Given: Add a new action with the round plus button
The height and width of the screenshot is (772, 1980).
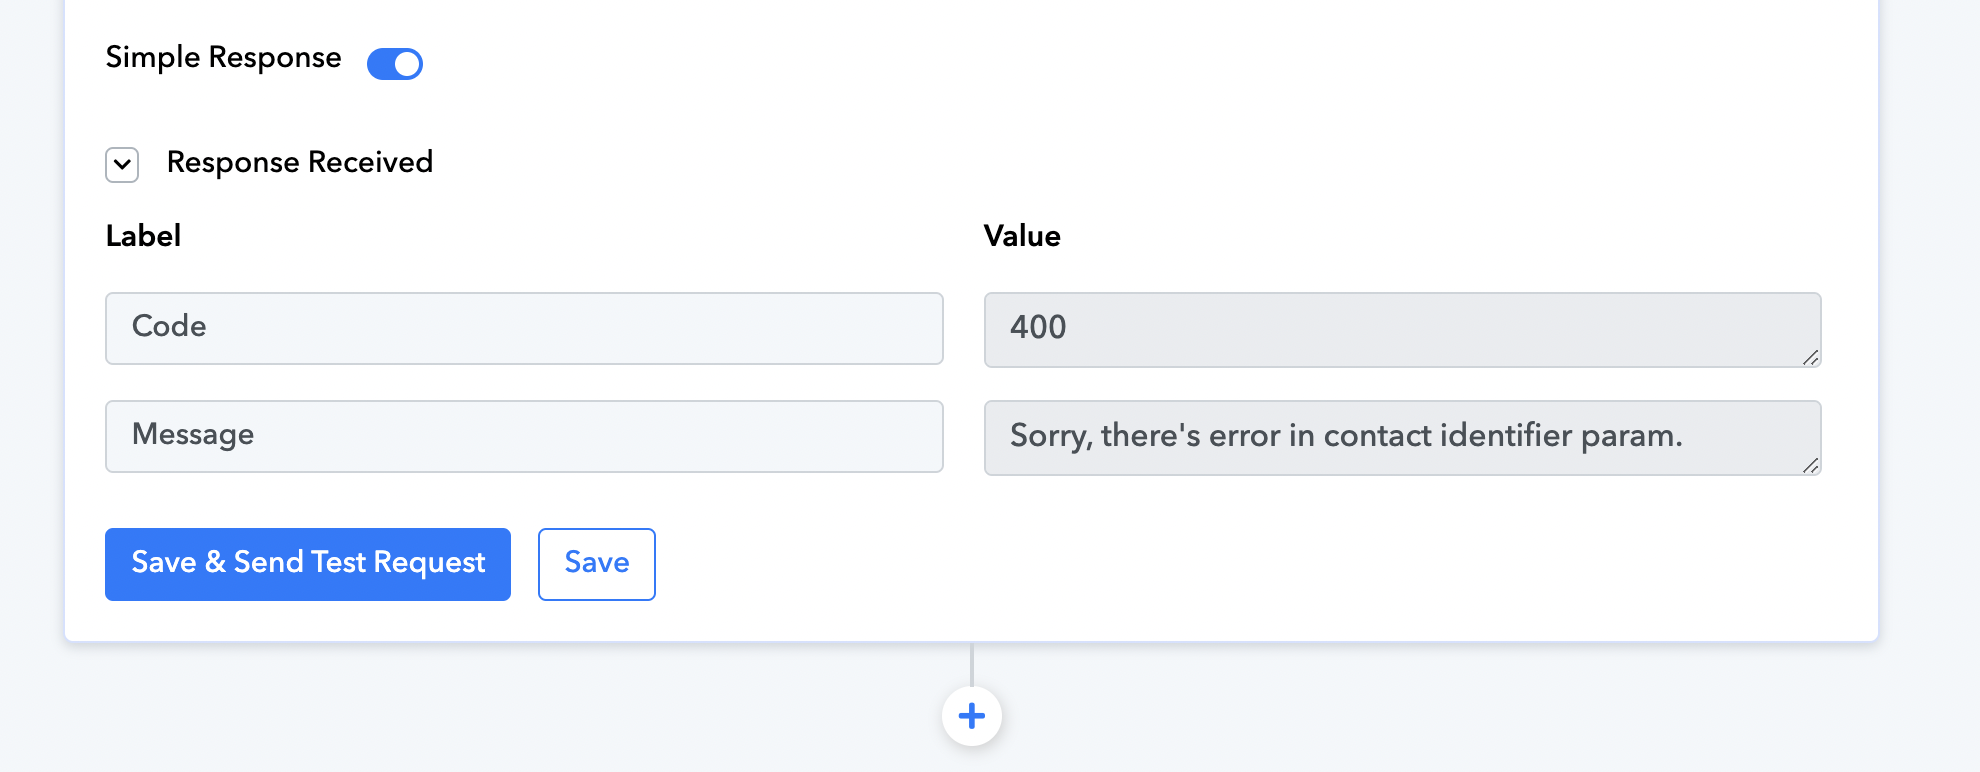Looking at the screenshot, I should (971, 716).
